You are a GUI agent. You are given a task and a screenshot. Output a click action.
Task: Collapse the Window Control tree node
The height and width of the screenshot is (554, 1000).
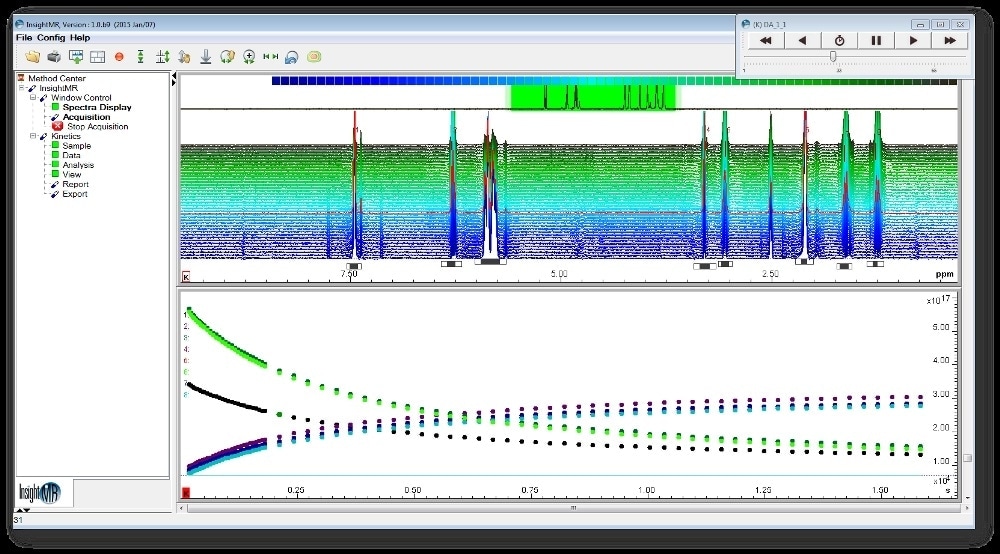32,98
